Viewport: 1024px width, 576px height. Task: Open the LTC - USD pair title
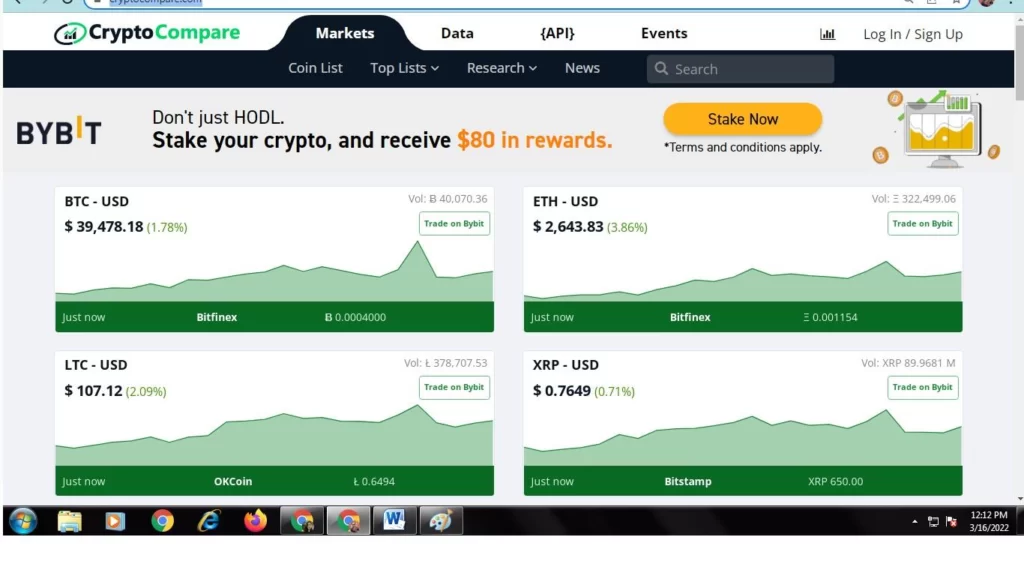click(x=96, y=365)
